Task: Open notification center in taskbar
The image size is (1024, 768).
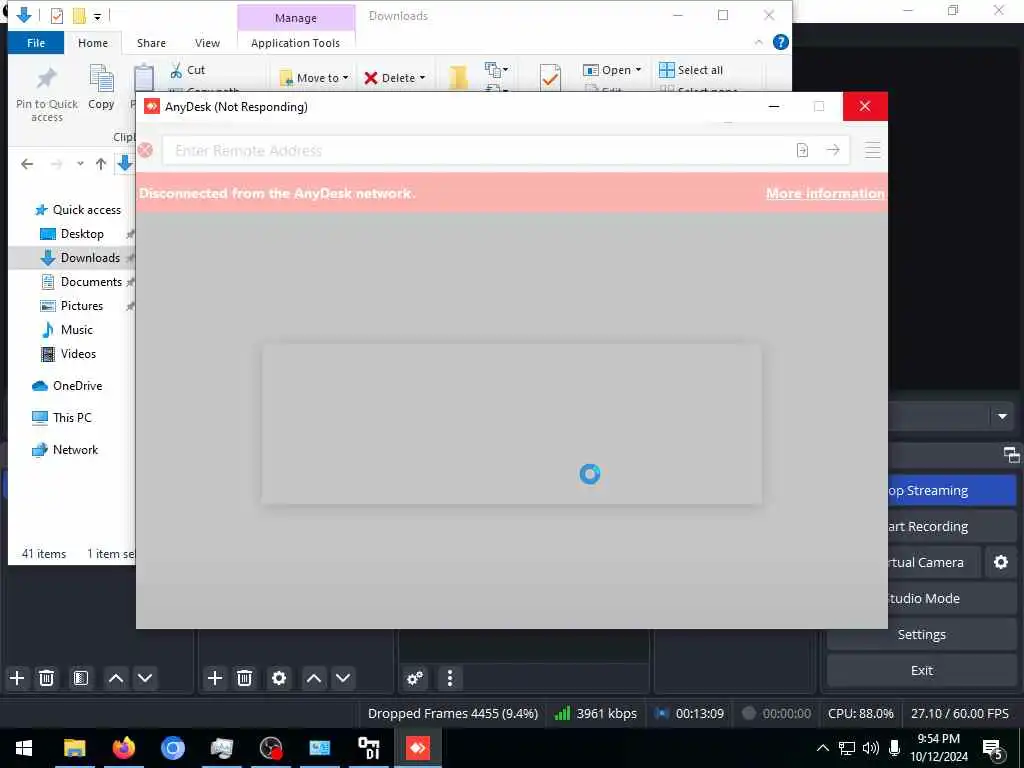Action: 992,748
